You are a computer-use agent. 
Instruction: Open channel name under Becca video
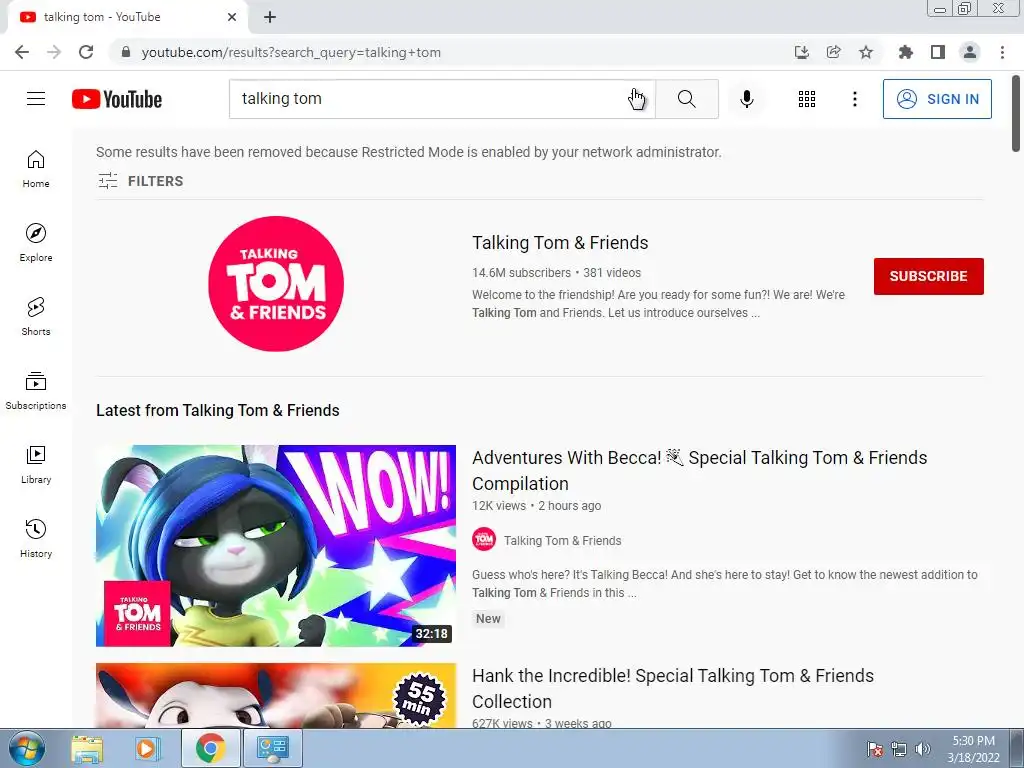[x=562, y=541]
